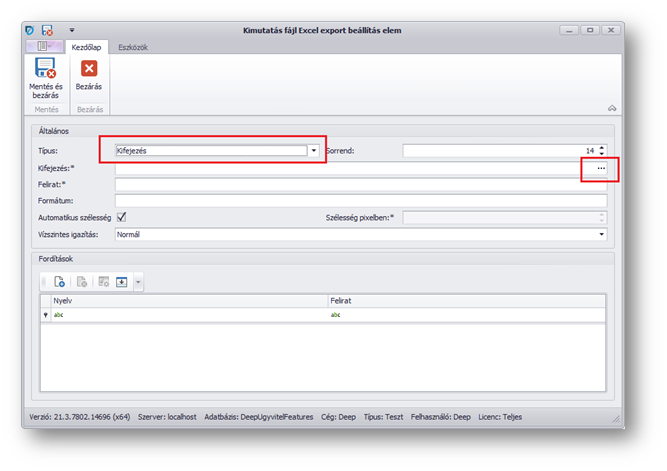Expand the Vízszintes igazítás dropdown
The height and width of the screenshot is (471, 667).
(x=602, y=234)
